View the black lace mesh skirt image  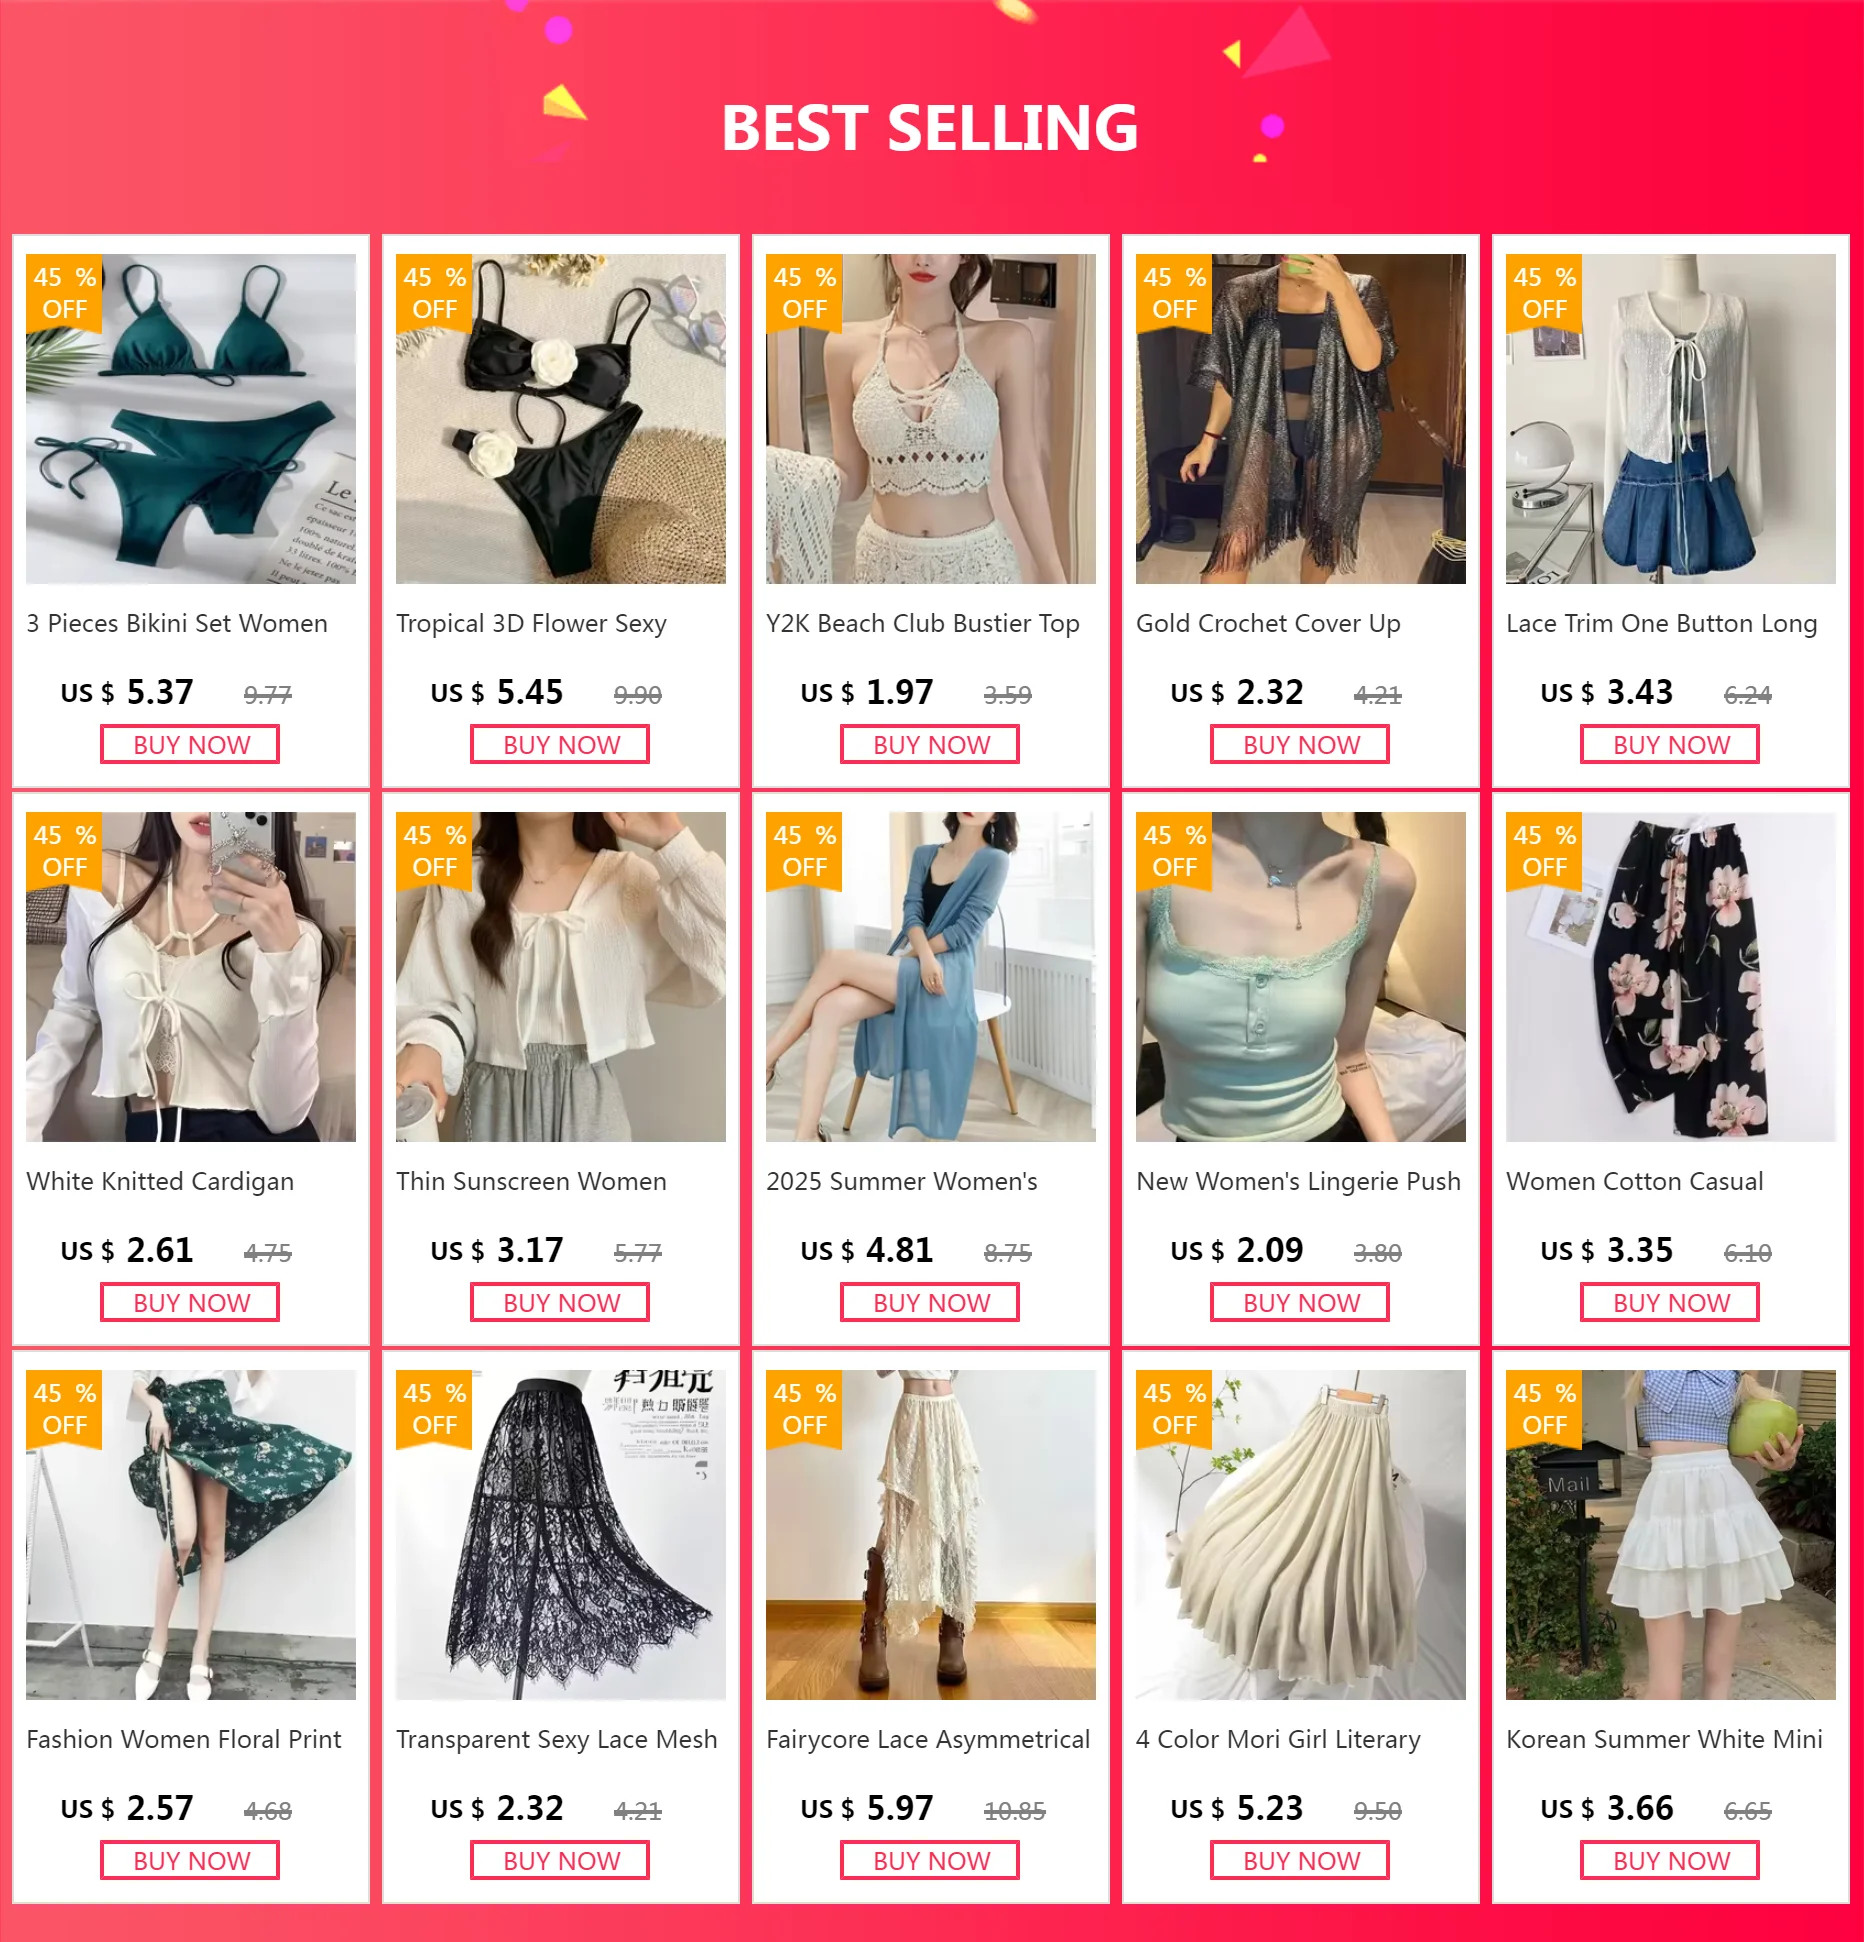tap(561, 1535)
